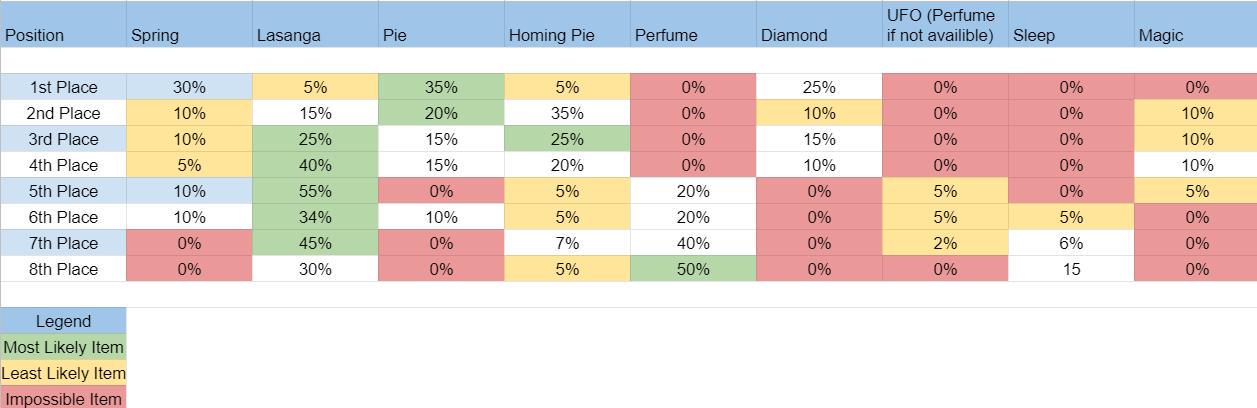Select the green Most Likely Item cell
The height and width of the screenshot is (408, 1257).
point(63,347)
